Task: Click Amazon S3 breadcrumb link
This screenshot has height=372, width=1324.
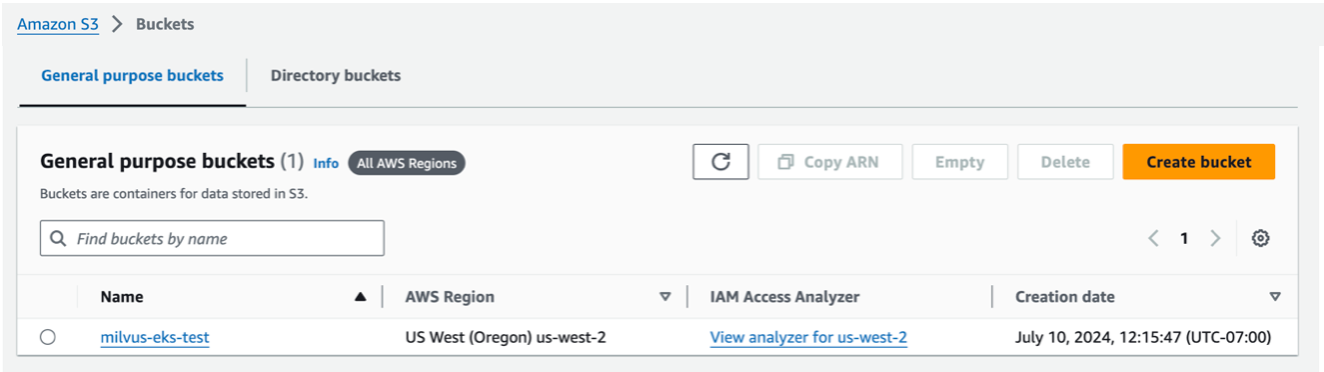Action: [58, 25]
